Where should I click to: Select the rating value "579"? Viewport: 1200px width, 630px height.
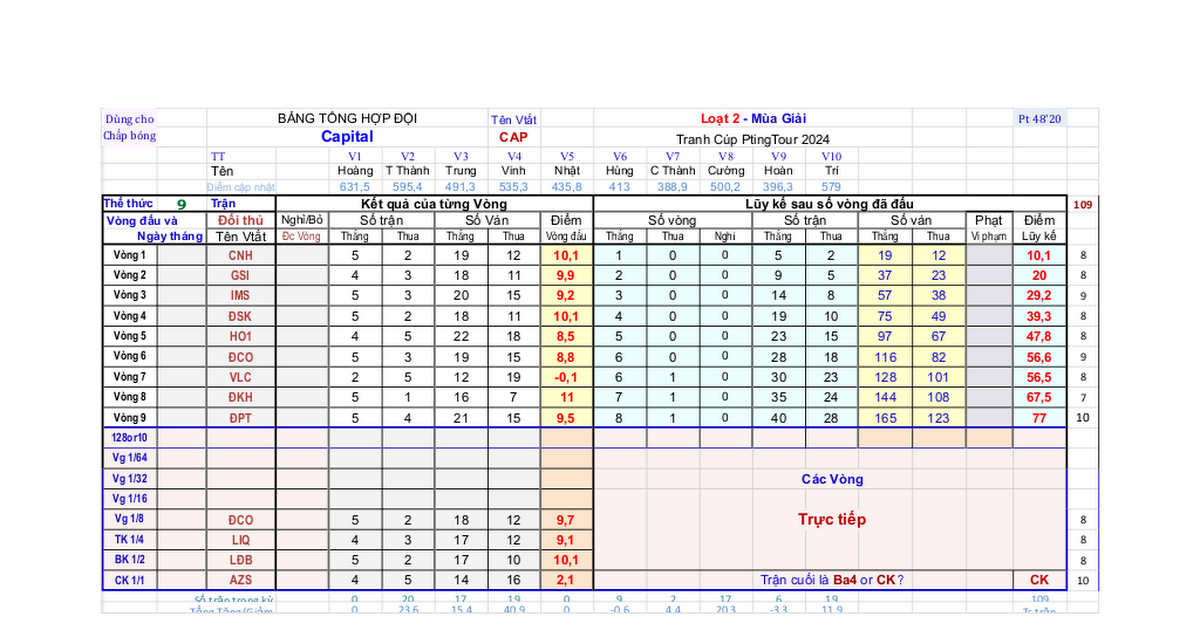pyautogui.click(x=832, y=187)
